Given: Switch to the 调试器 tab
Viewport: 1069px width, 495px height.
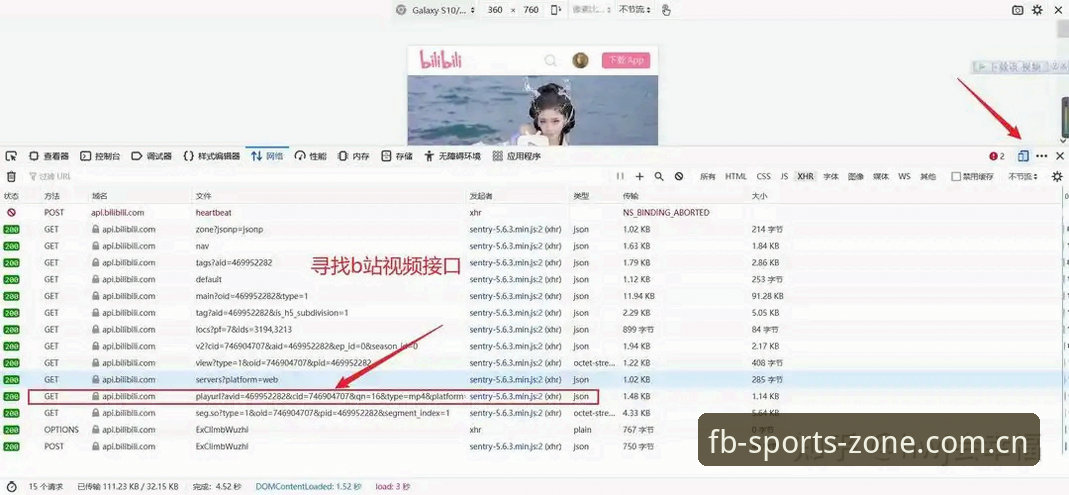Looking at the screenshot, I should (151, 156).
